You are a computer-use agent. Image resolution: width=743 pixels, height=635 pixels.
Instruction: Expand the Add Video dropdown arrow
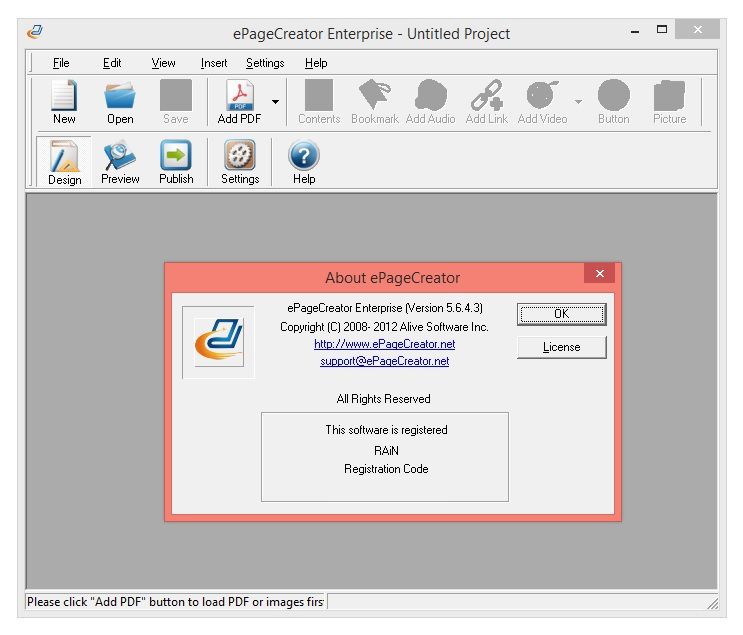pos(578,102)
